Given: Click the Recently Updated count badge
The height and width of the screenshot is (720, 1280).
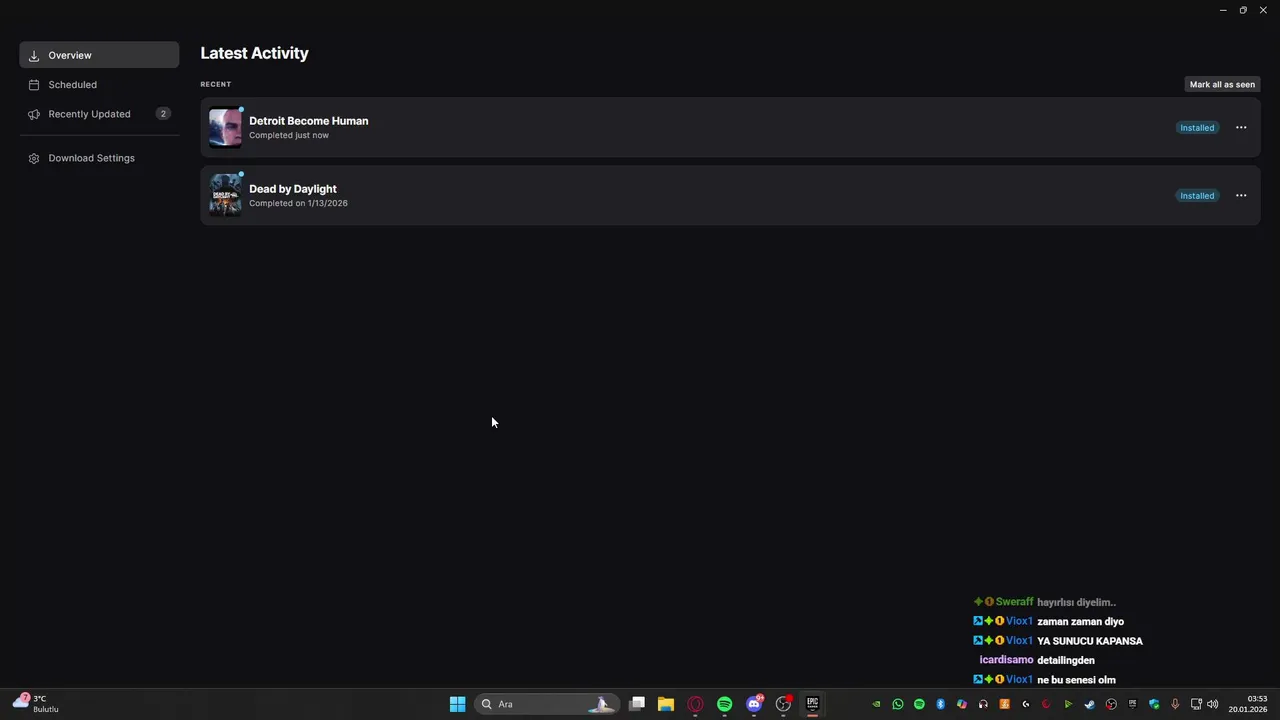Looking at the screenshot, I should (163, 114).
